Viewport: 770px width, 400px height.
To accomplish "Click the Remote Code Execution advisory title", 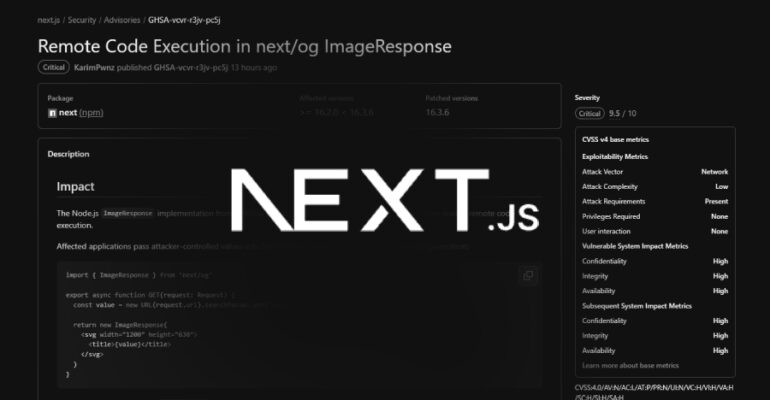I will pos(245,46).
